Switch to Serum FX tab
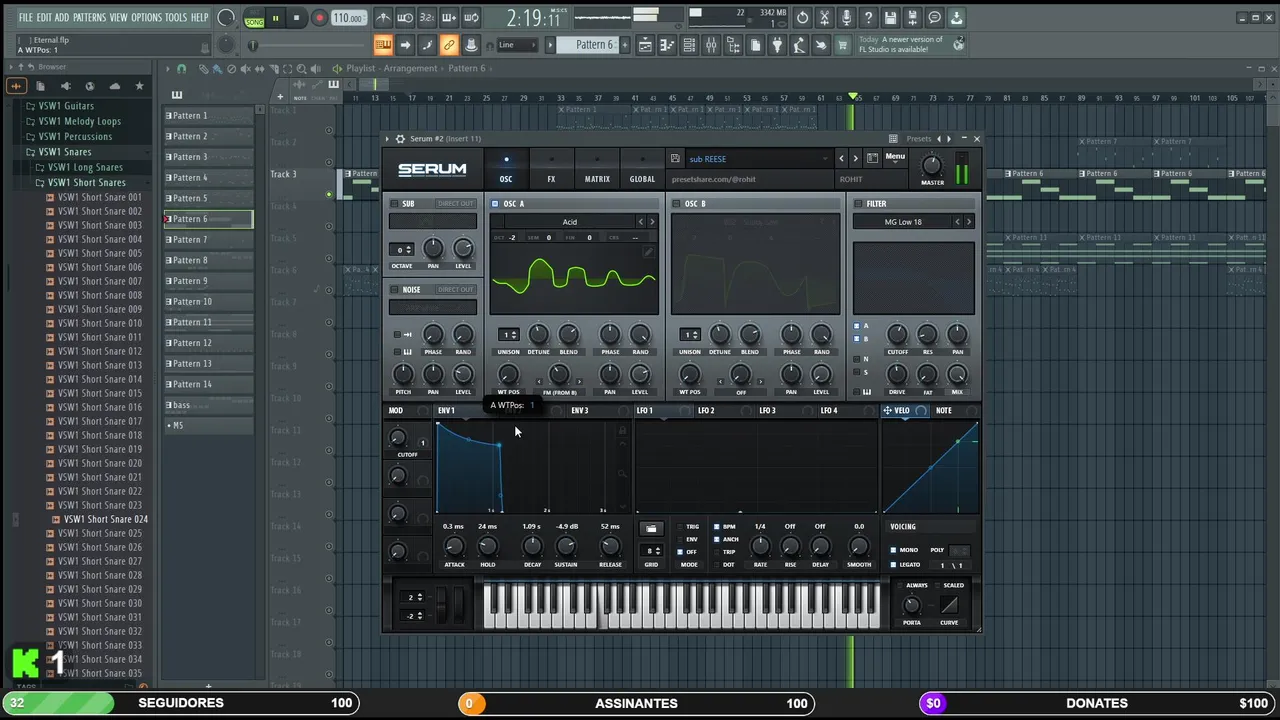 pos(551,168)
